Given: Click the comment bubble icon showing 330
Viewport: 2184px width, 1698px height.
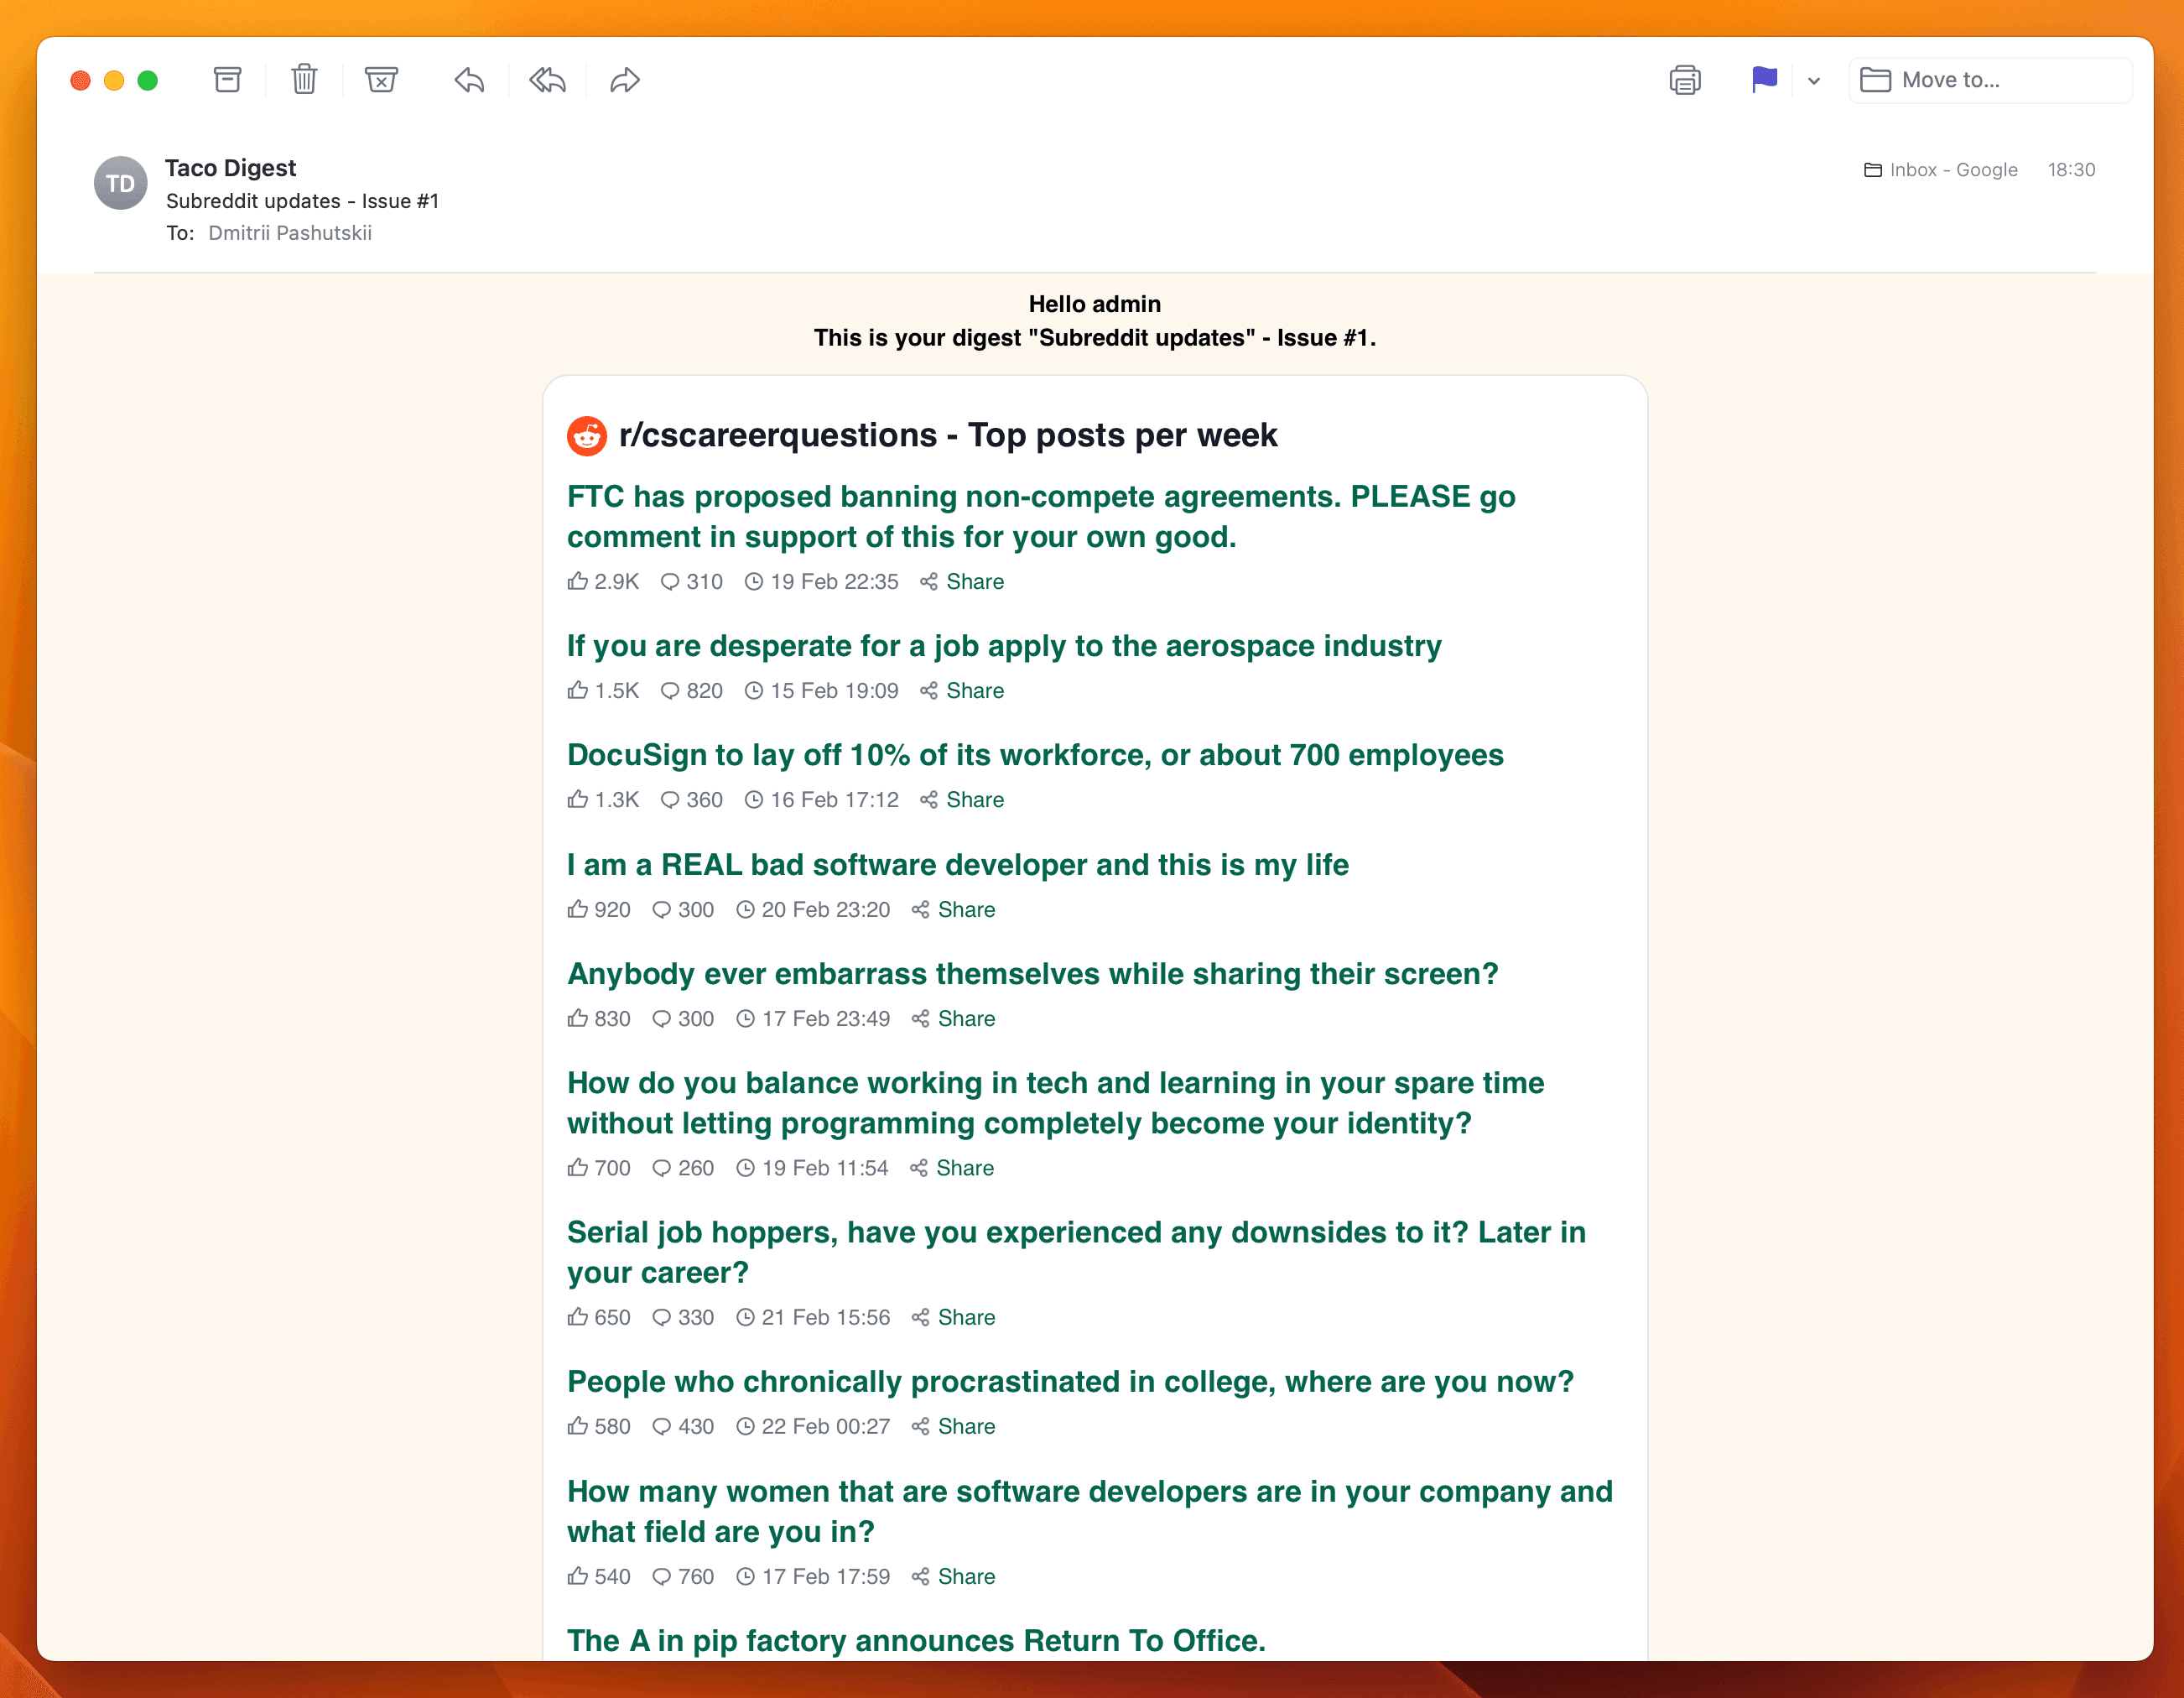Looking at the screenshot, I should [662, 1318].
